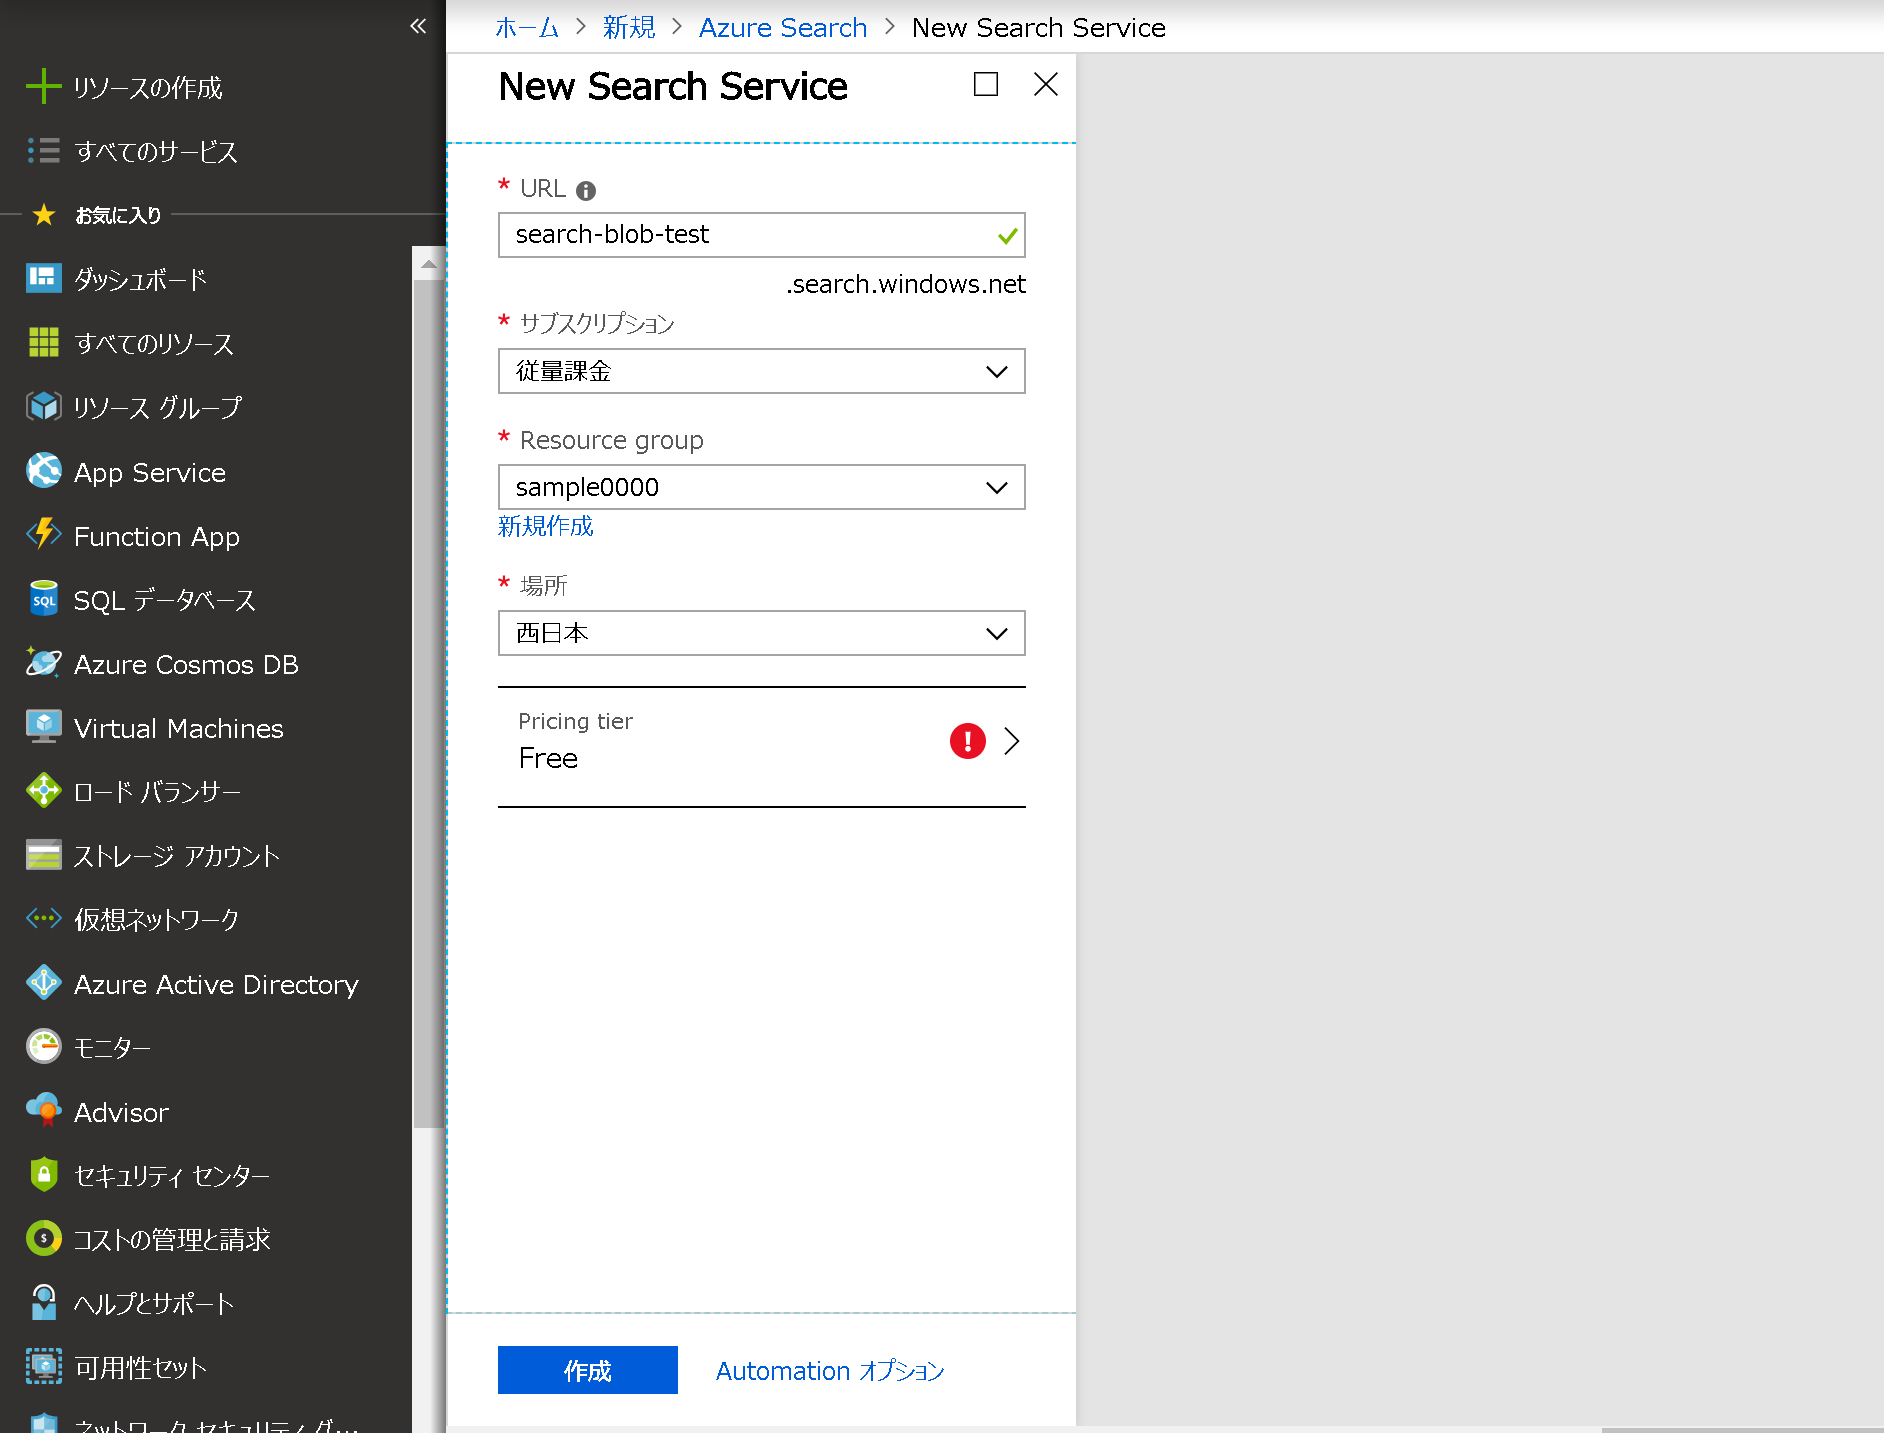
Task: Click the 作成 create button
Action: (x=588, y=1370)
